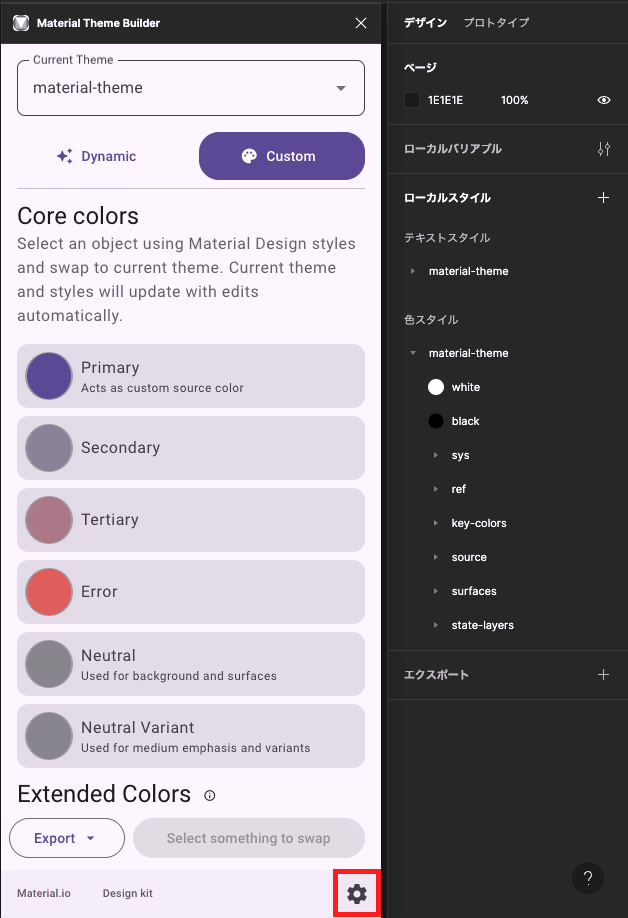Open the help question mark button
The width and height of the screenshot is (628, 918).
(588, 878)
